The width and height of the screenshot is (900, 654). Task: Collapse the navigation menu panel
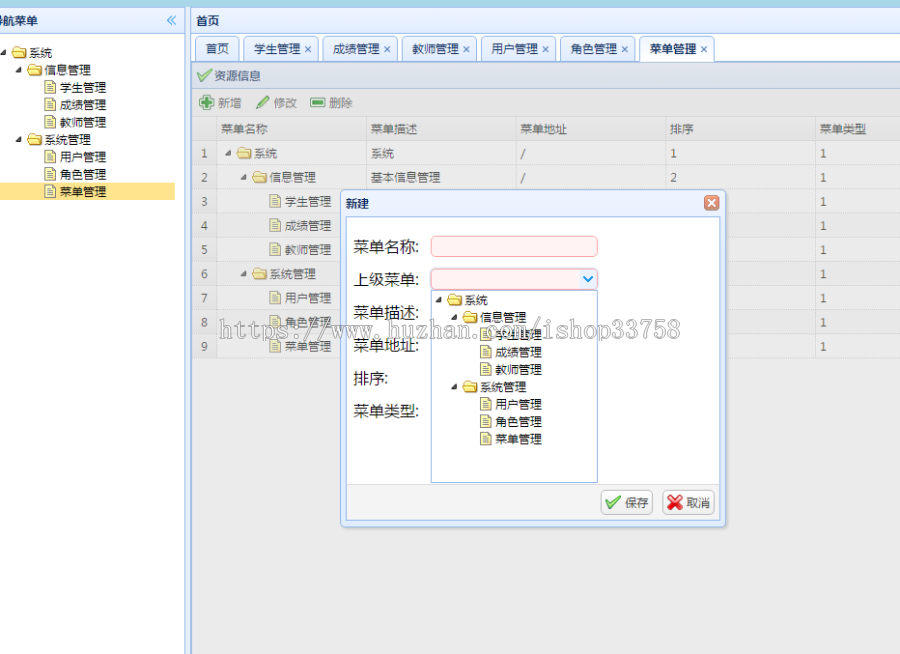click(x=171, y=21)
